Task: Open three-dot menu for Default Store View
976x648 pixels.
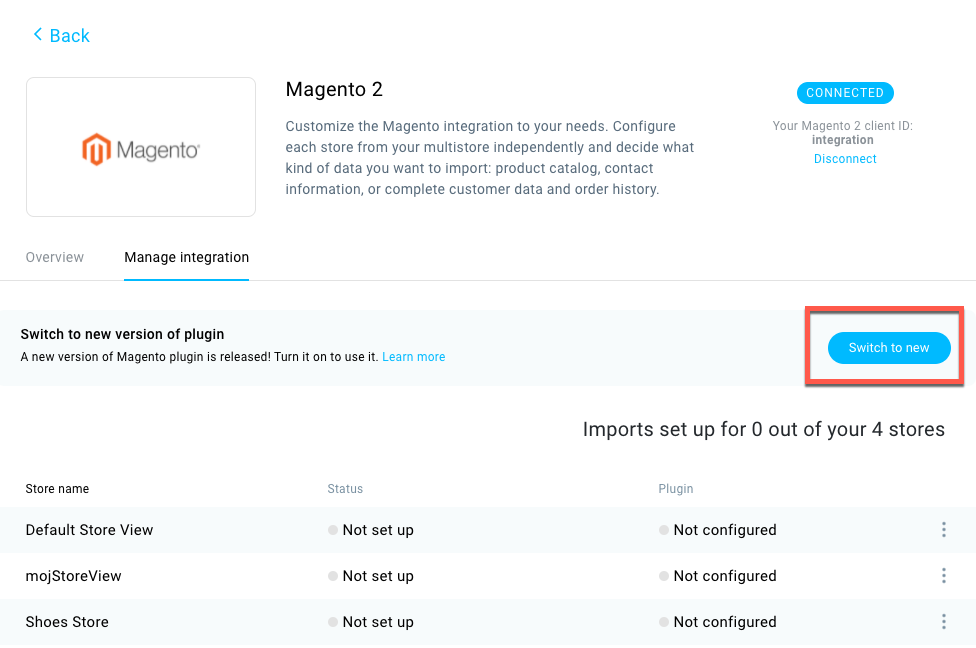Action: click(x=944, y=530)
